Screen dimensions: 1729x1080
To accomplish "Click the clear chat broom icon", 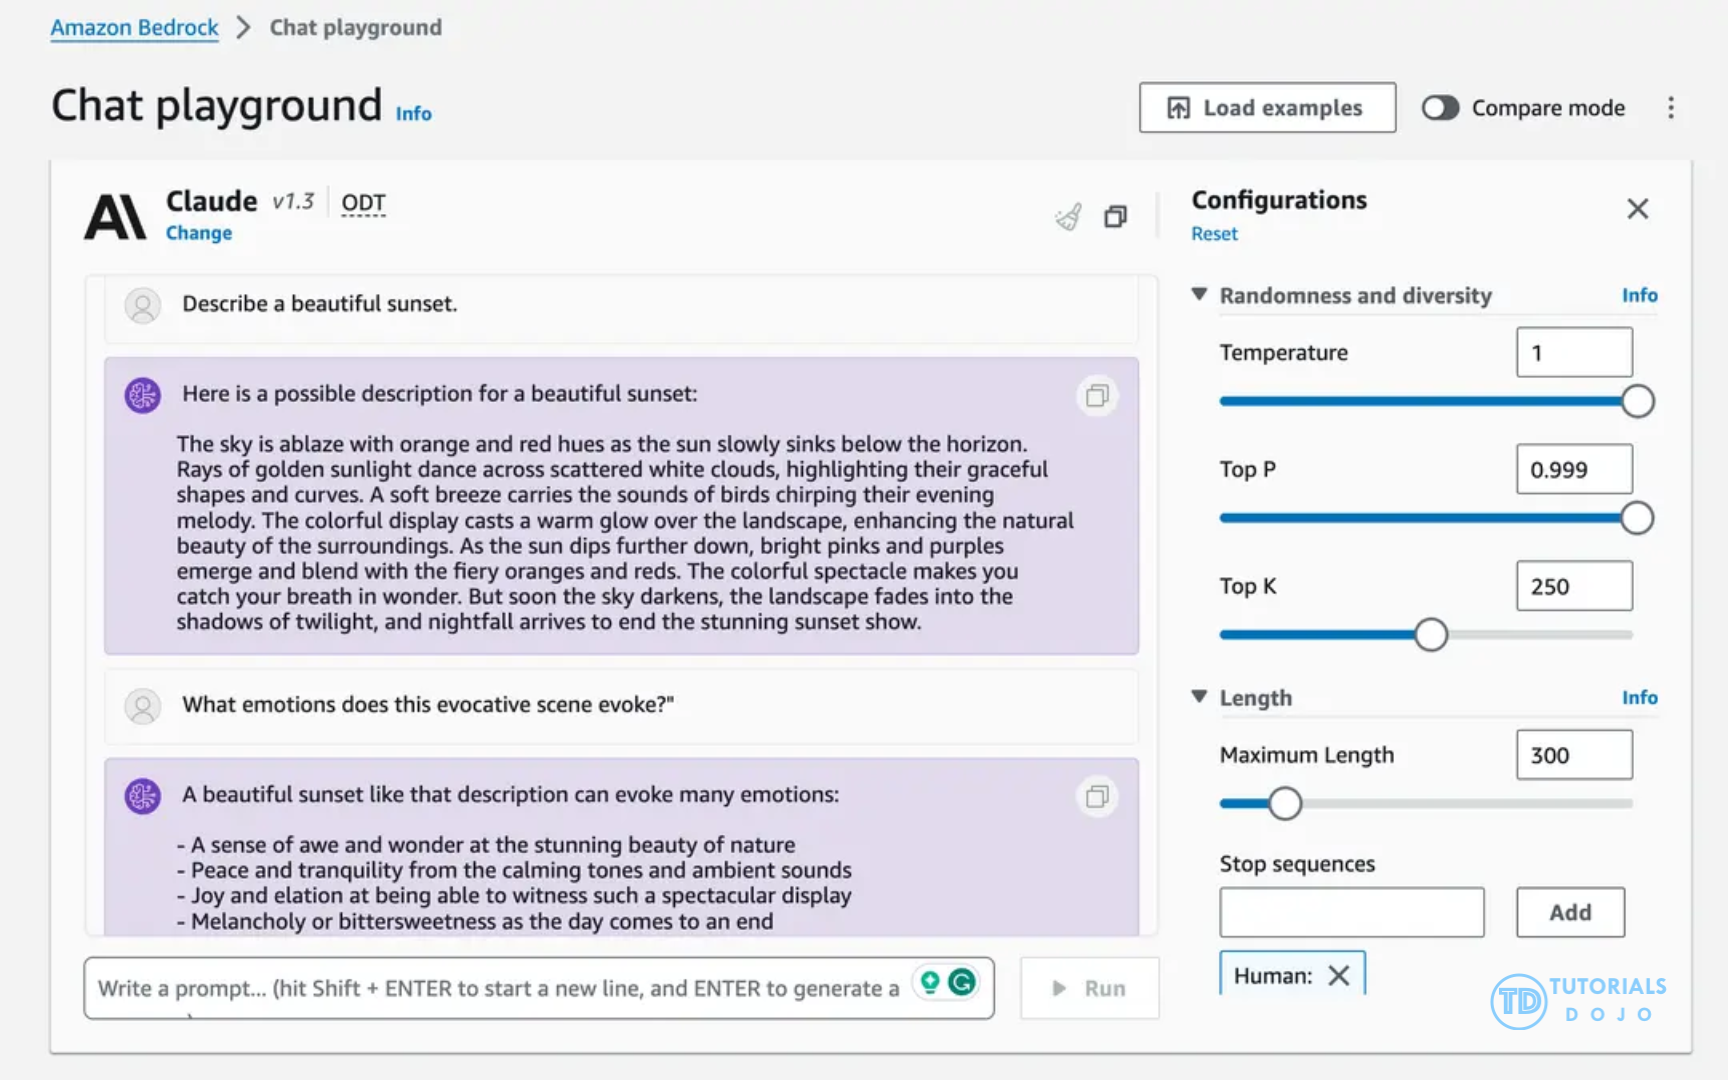I will tap(1068, 217).
